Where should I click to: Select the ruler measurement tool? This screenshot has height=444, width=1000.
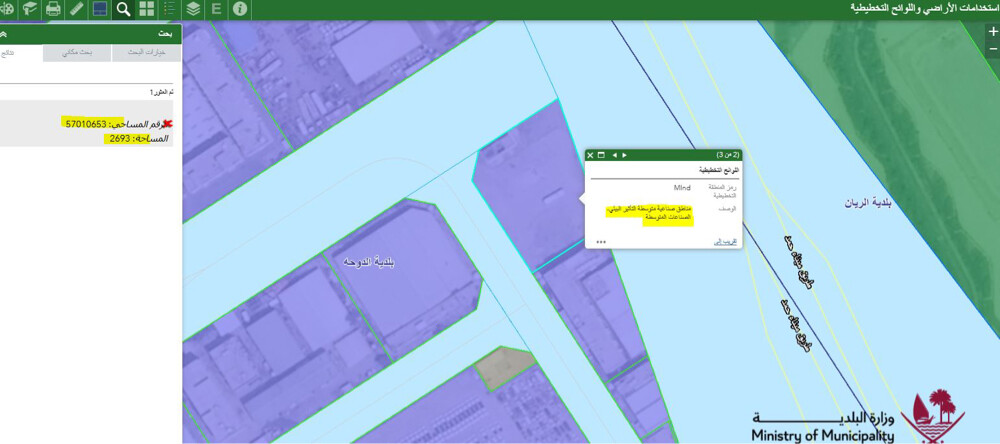pyautogui.click(x=76, y=9)
